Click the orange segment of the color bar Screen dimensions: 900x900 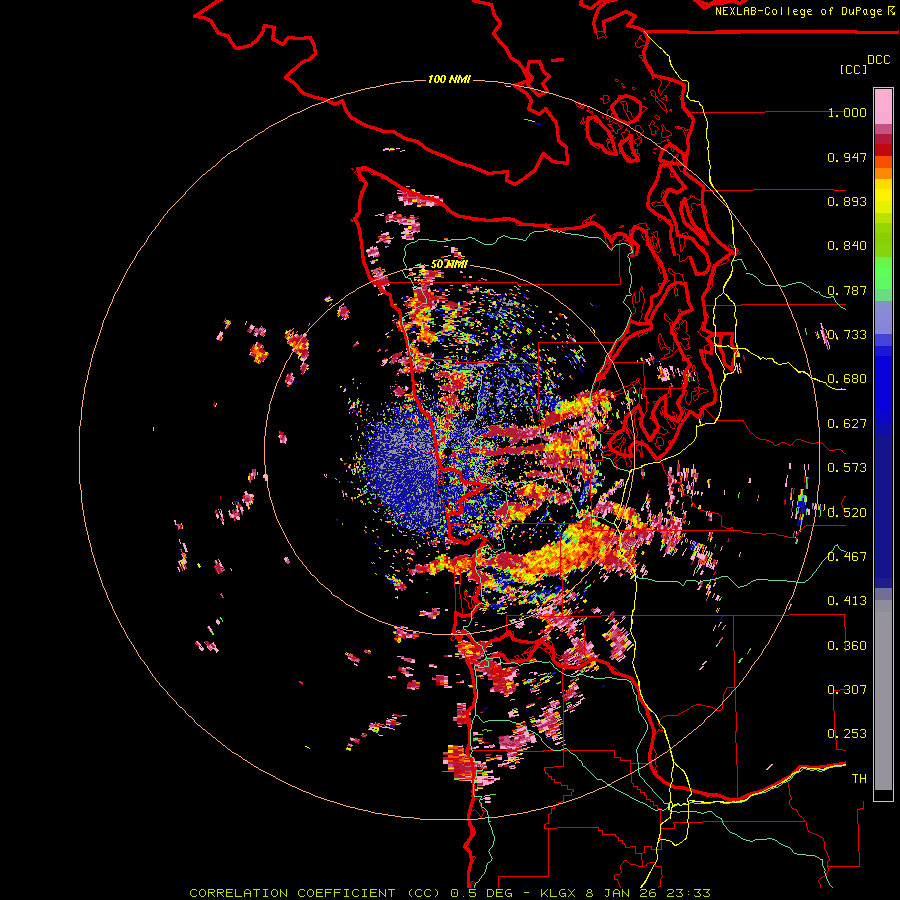(883, 173)
